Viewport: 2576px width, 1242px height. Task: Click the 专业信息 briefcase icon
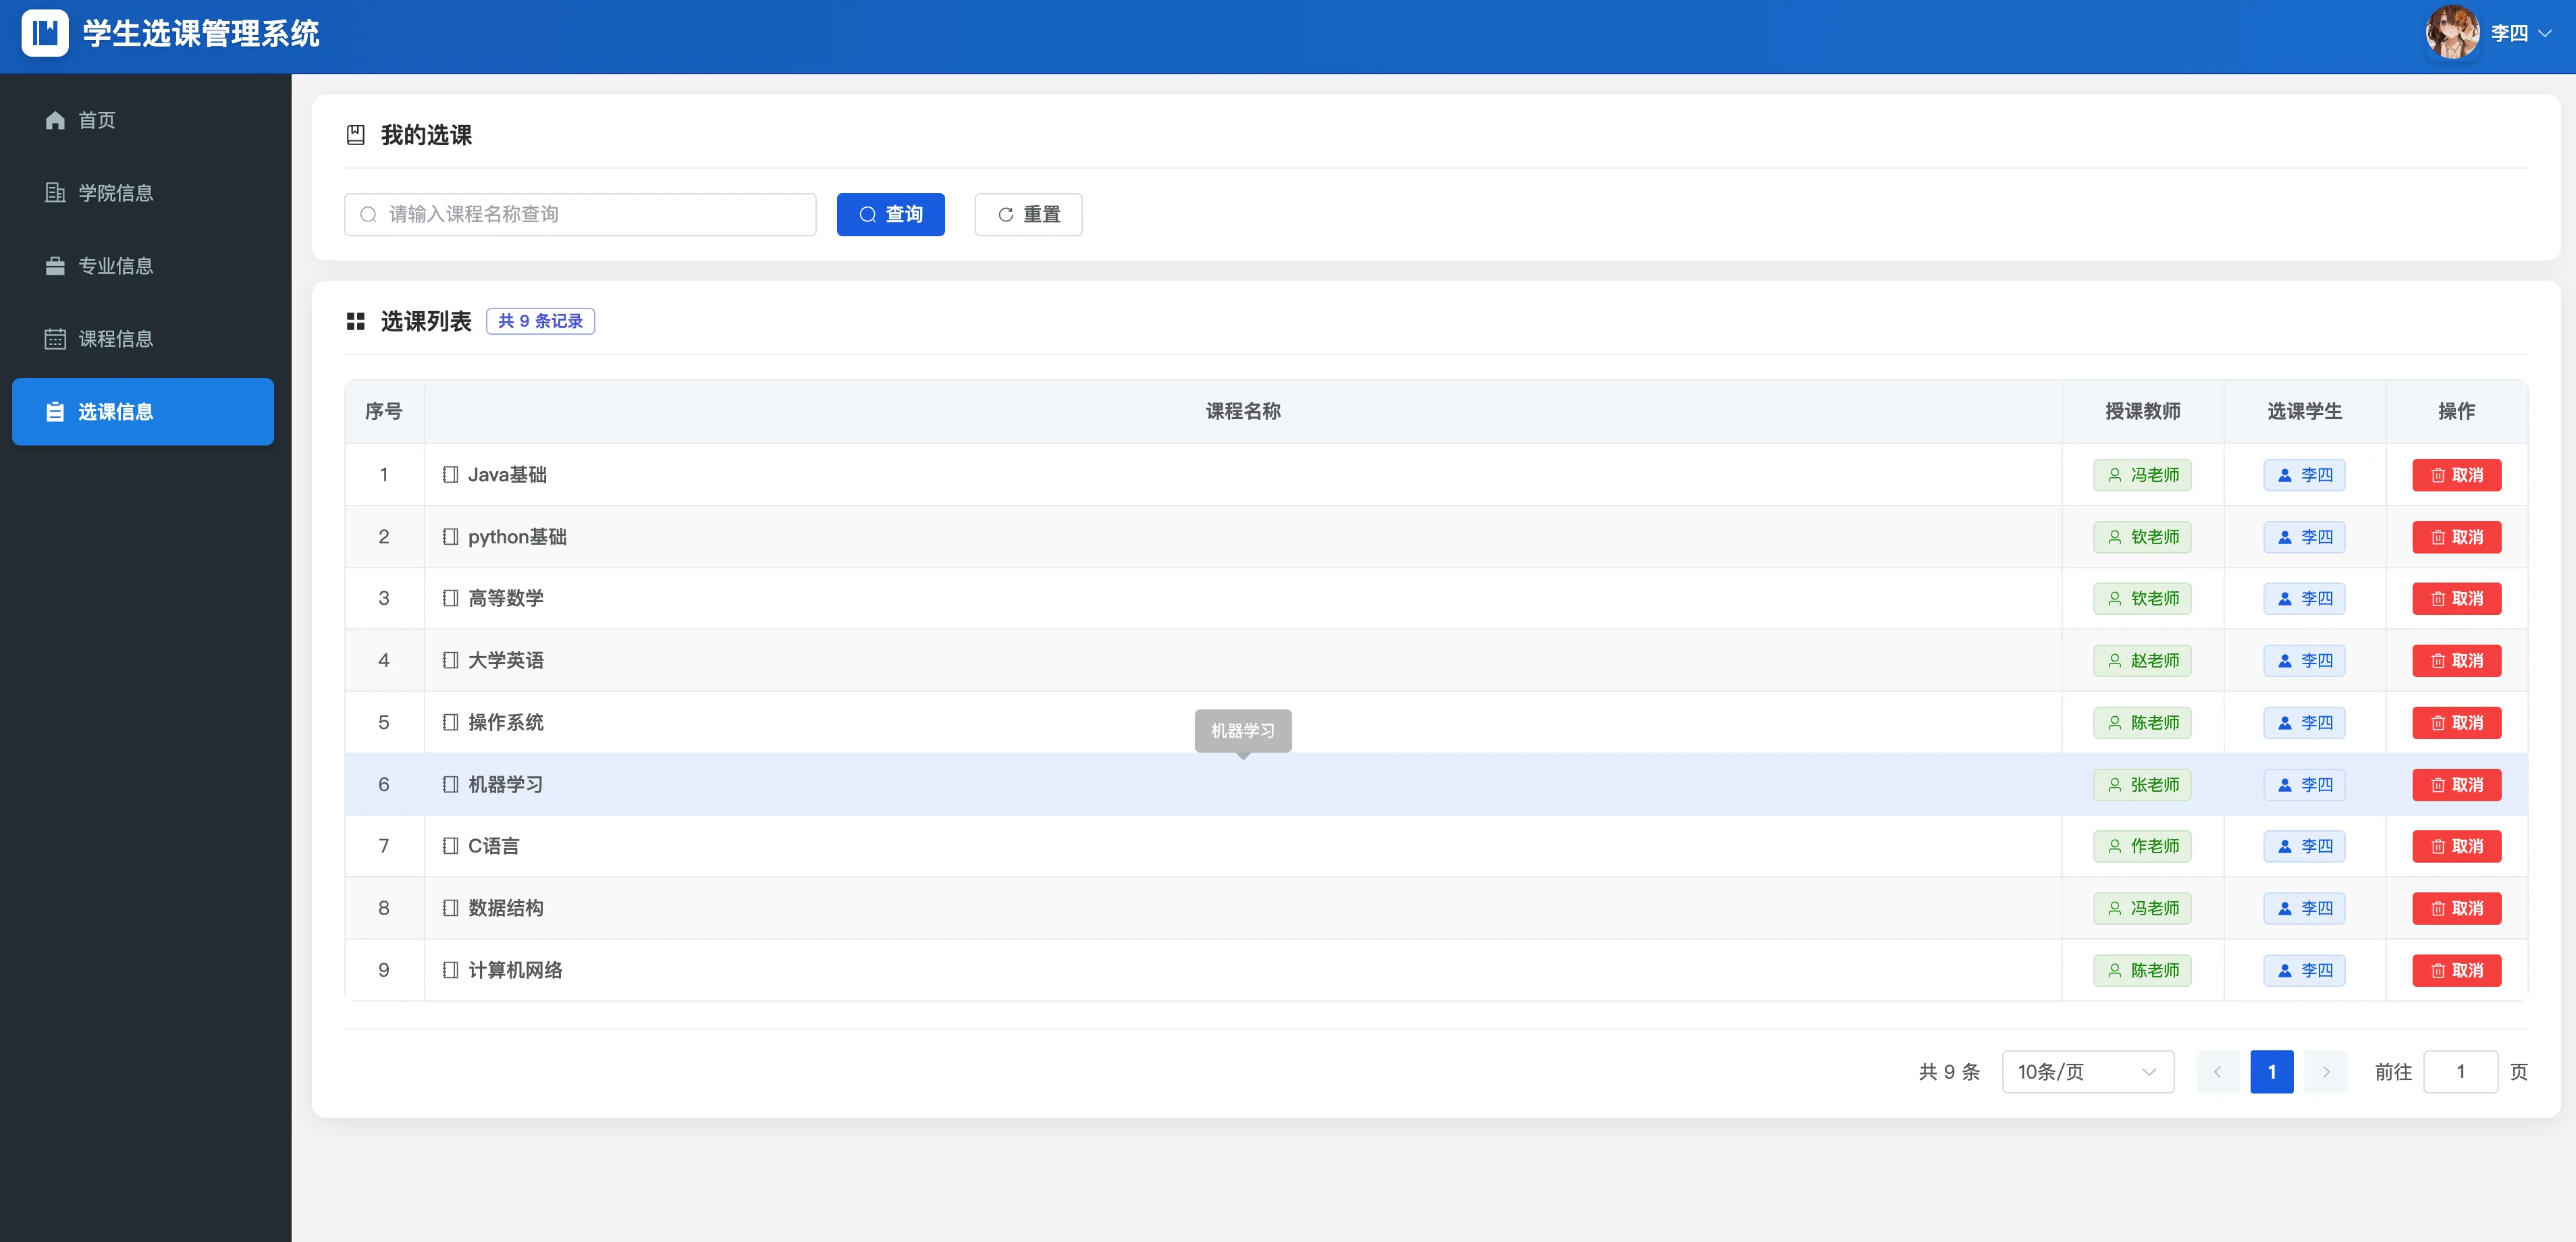coord(55,266)
